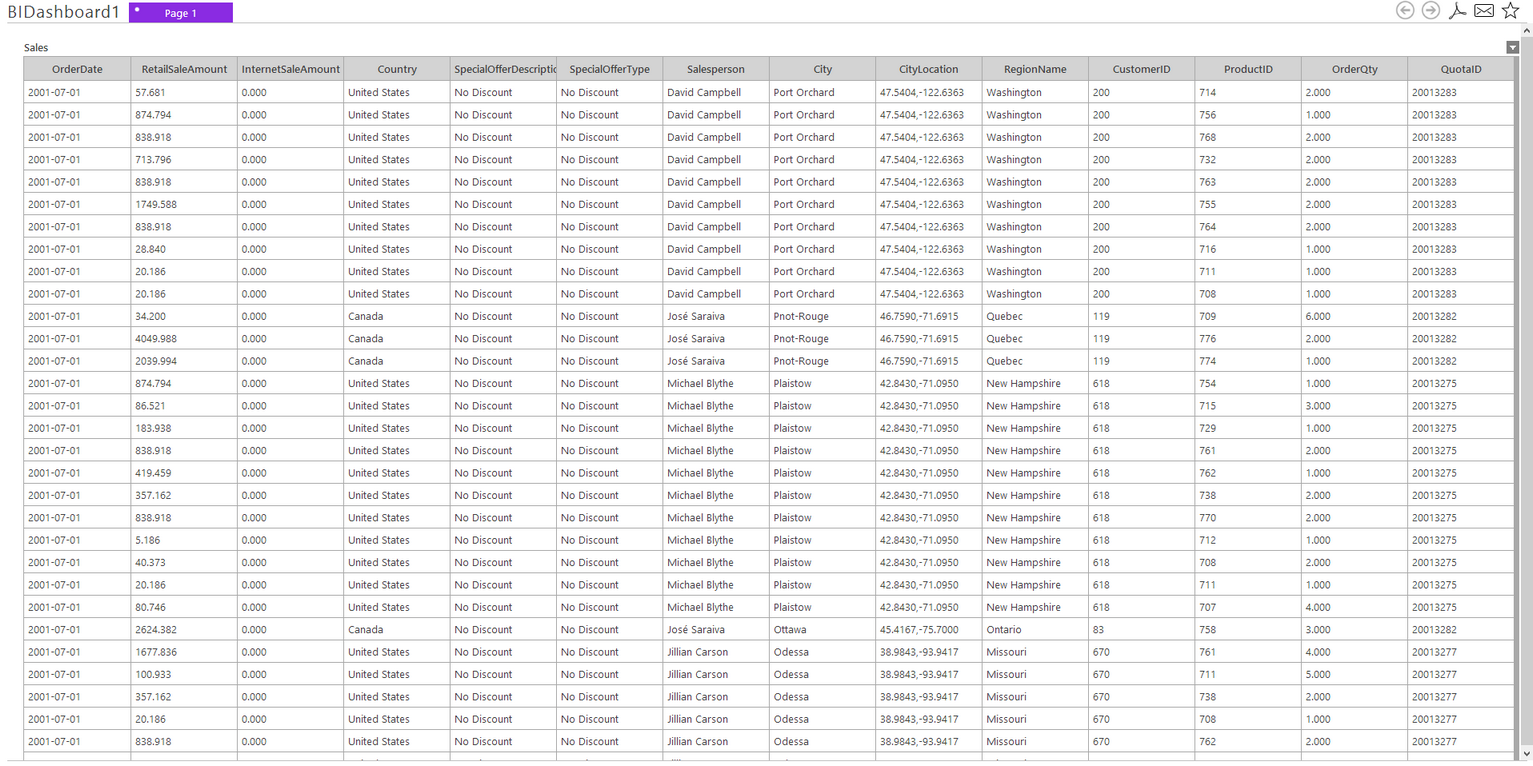
Task: Select the retail amount cell 28.840
Action: pos(184,249)
